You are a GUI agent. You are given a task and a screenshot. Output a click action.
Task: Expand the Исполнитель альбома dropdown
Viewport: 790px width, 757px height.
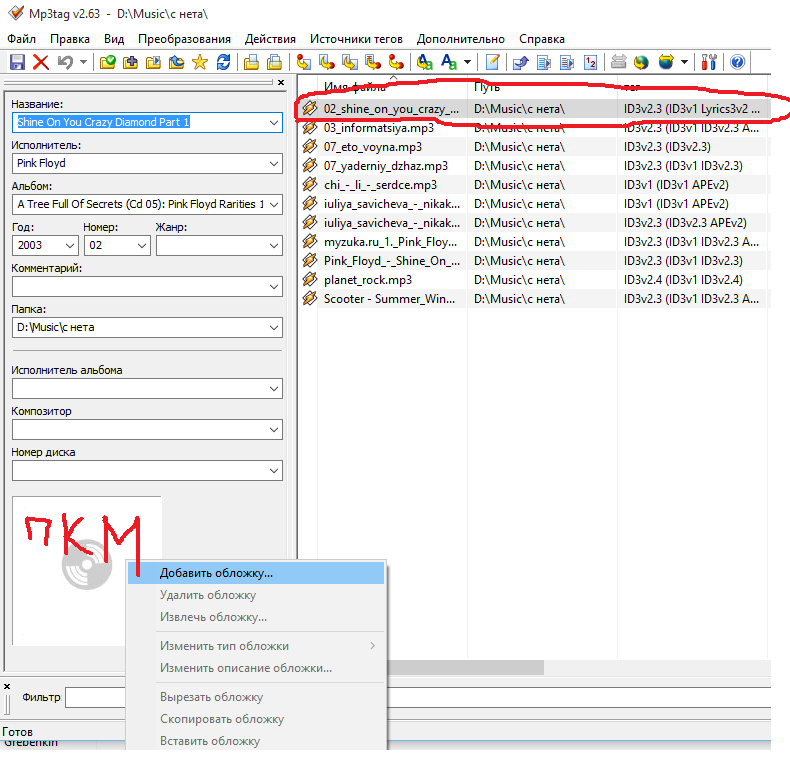click(x=274, y=389)
